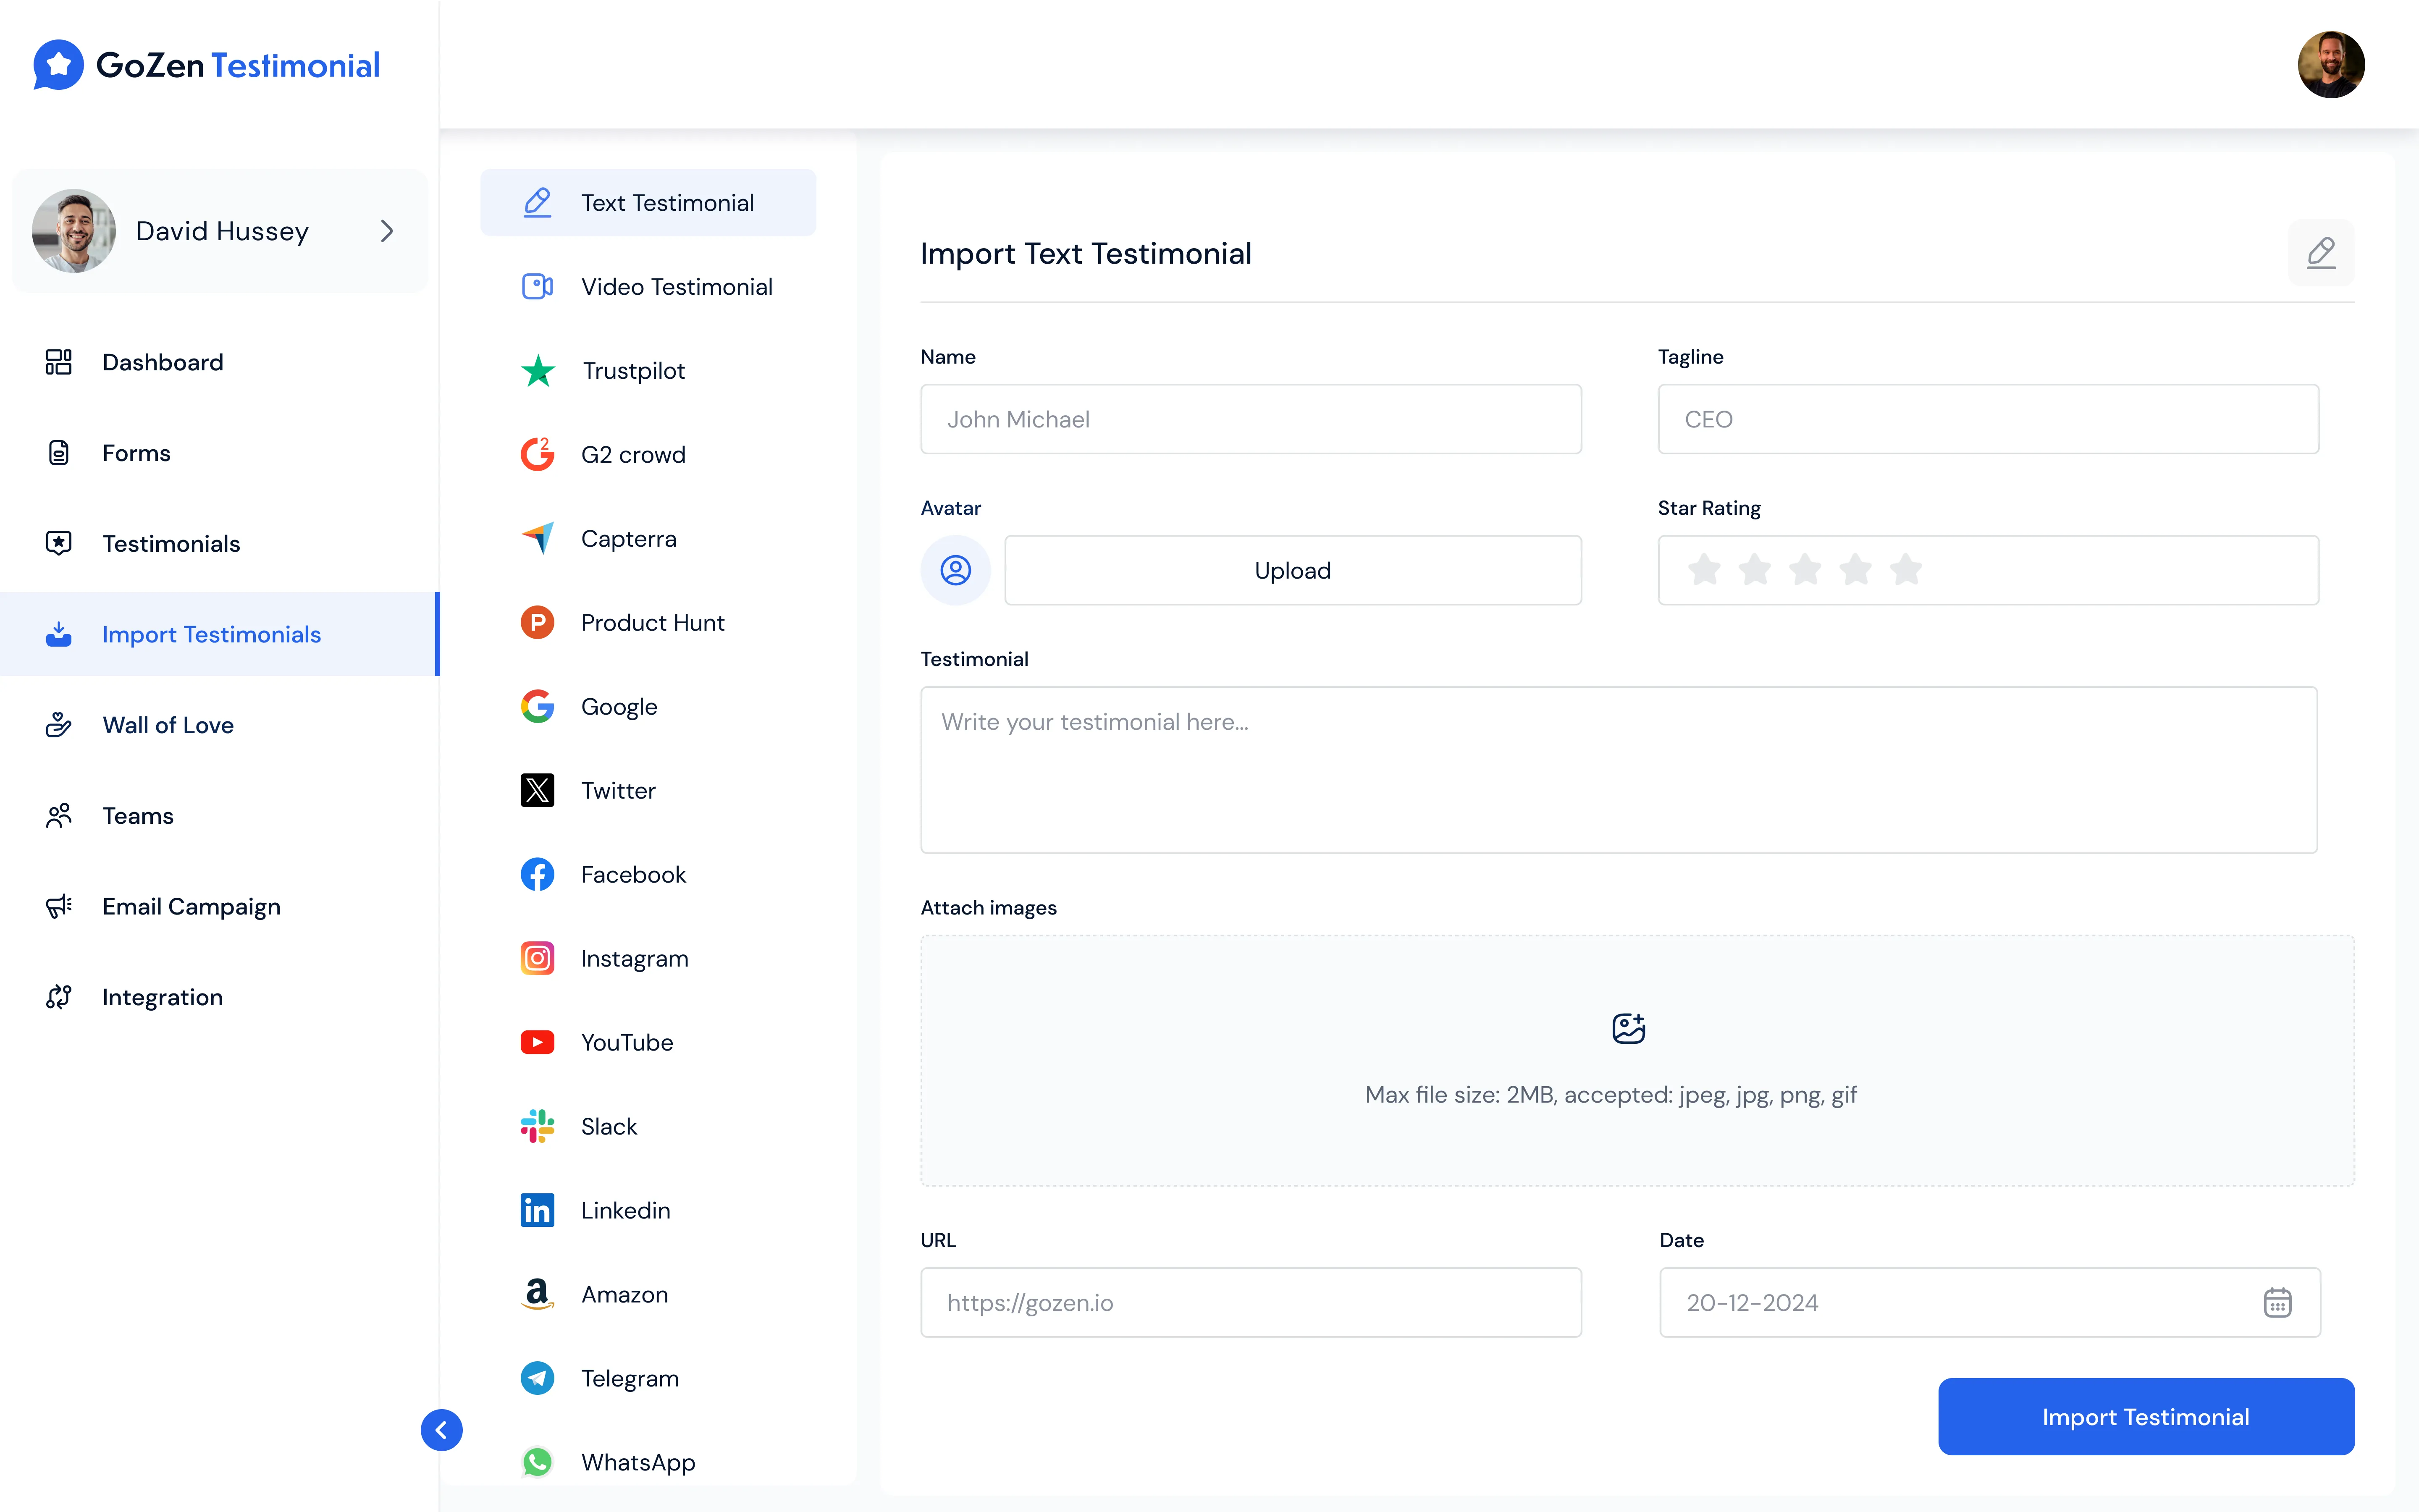Open the Dashboard menu item
The width and height of the screenshot is (2419, 1512).
point(220,362)
